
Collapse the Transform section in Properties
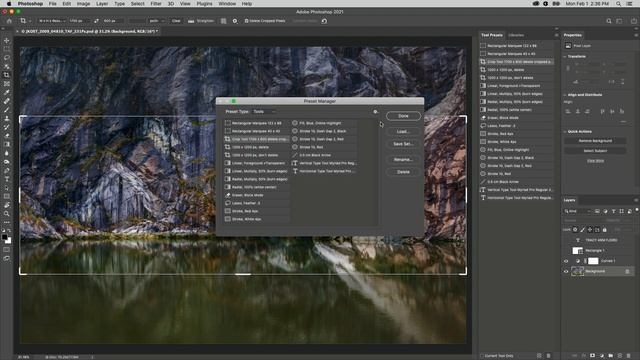click(x=565, y=56)
